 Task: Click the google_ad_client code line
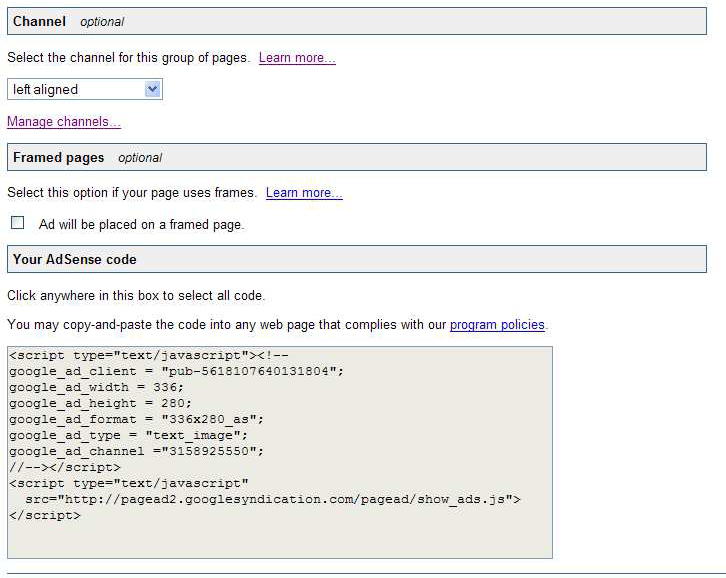point(176,371)
